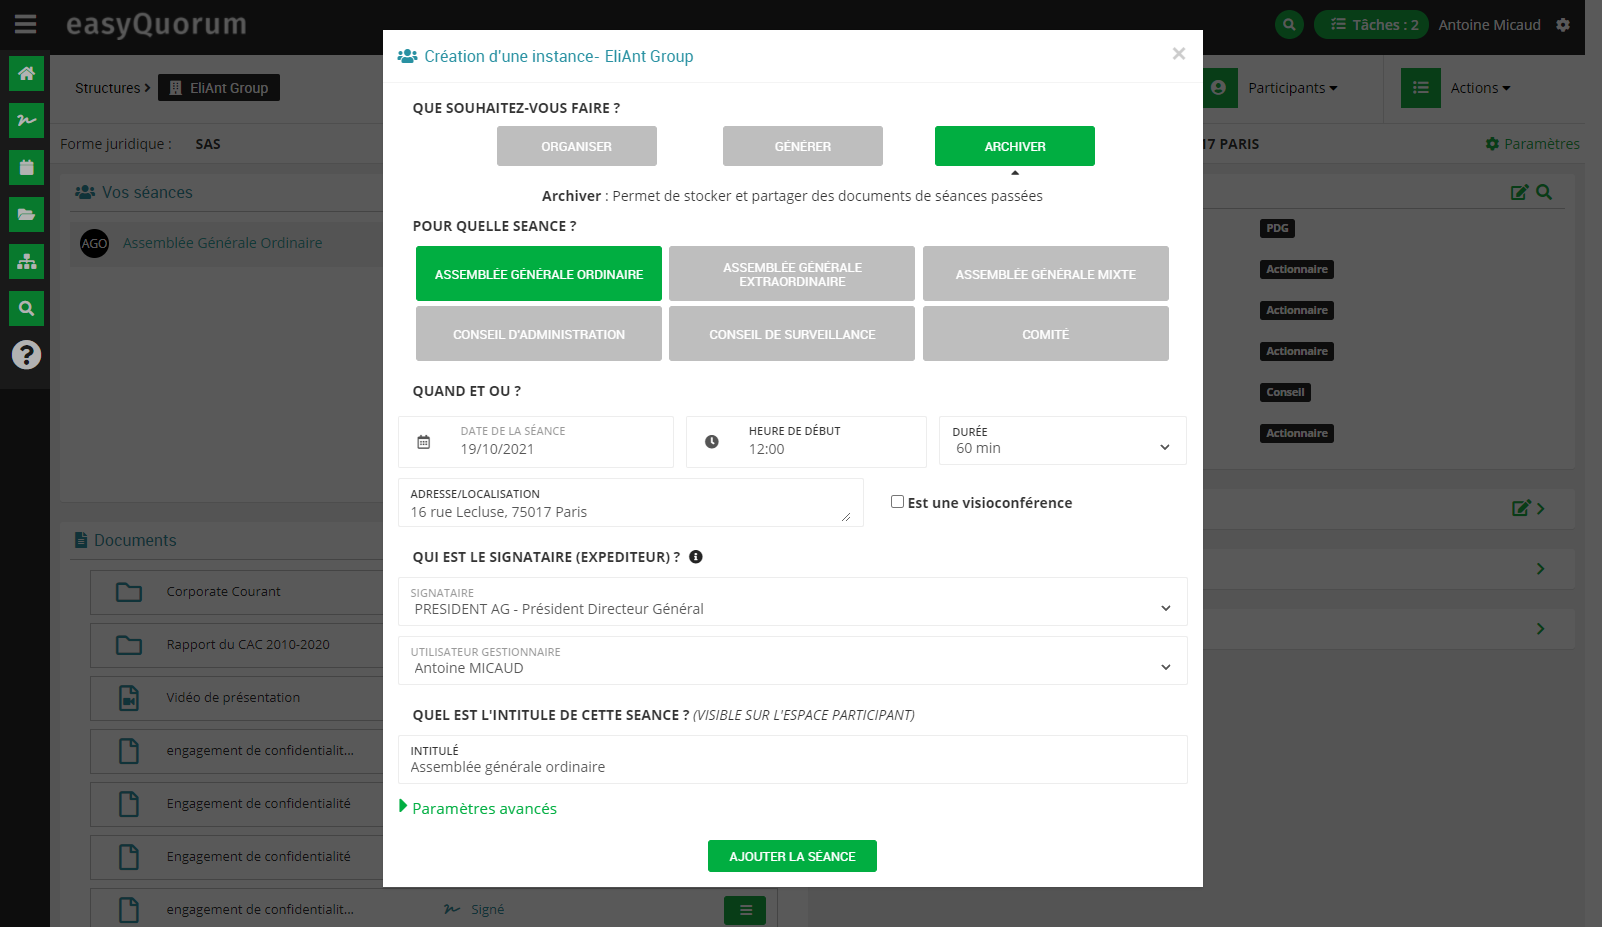Select the Organiser action option
Viewport: 1602px width, 927px height.
tap(576, 146)
